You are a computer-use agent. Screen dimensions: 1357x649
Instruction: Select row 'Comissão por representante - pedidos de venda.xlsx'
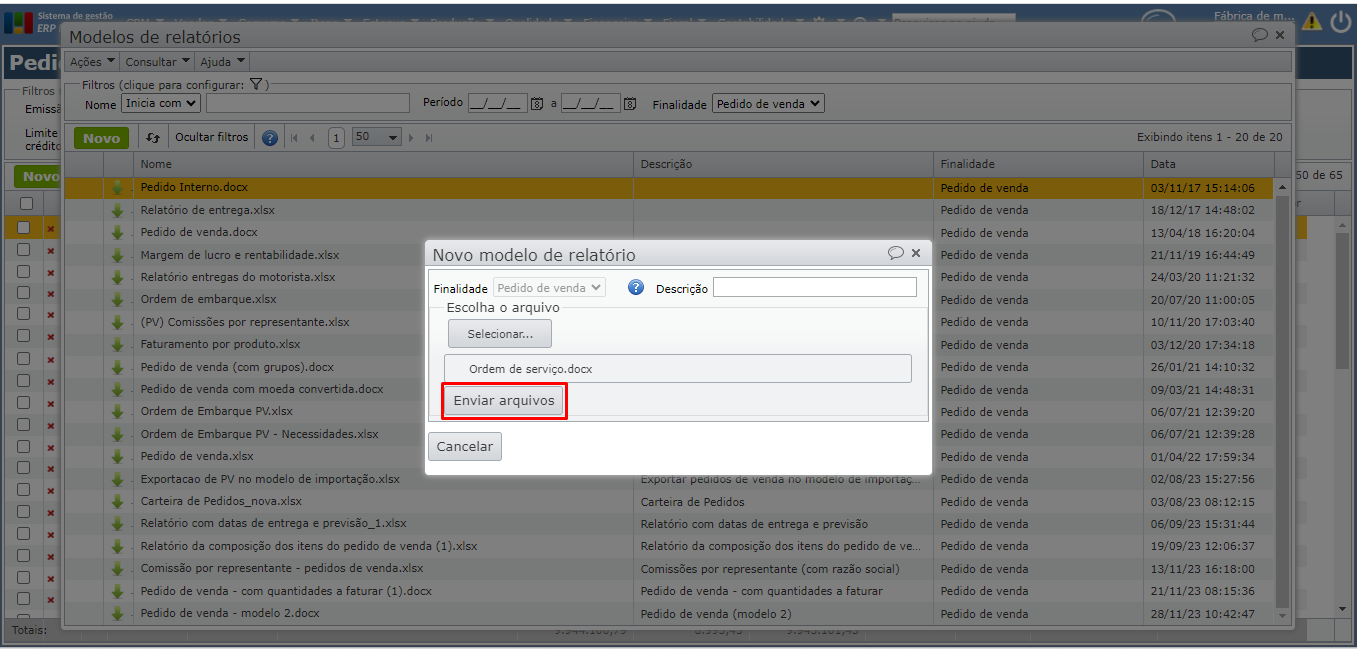[669, 568]
